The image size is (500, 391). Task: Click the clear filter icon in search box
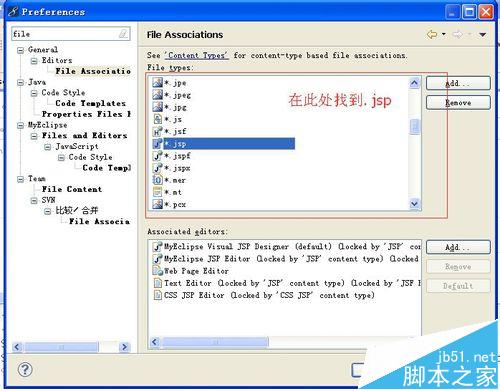pyautogui.click(x=123, y=34)
